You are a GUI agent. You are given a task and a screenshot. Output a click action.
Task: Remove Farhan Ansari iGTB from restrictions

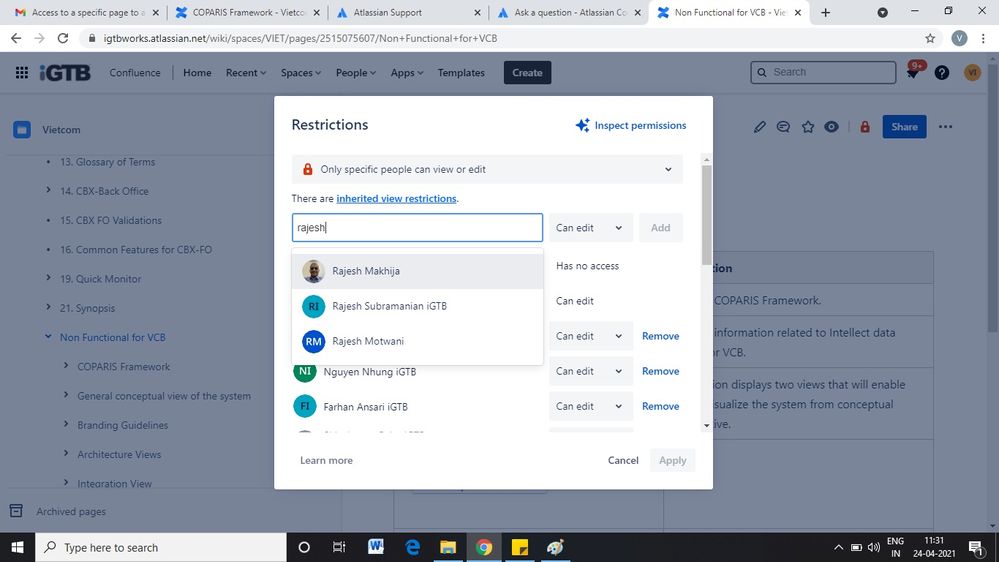click(x=660, y=406)
